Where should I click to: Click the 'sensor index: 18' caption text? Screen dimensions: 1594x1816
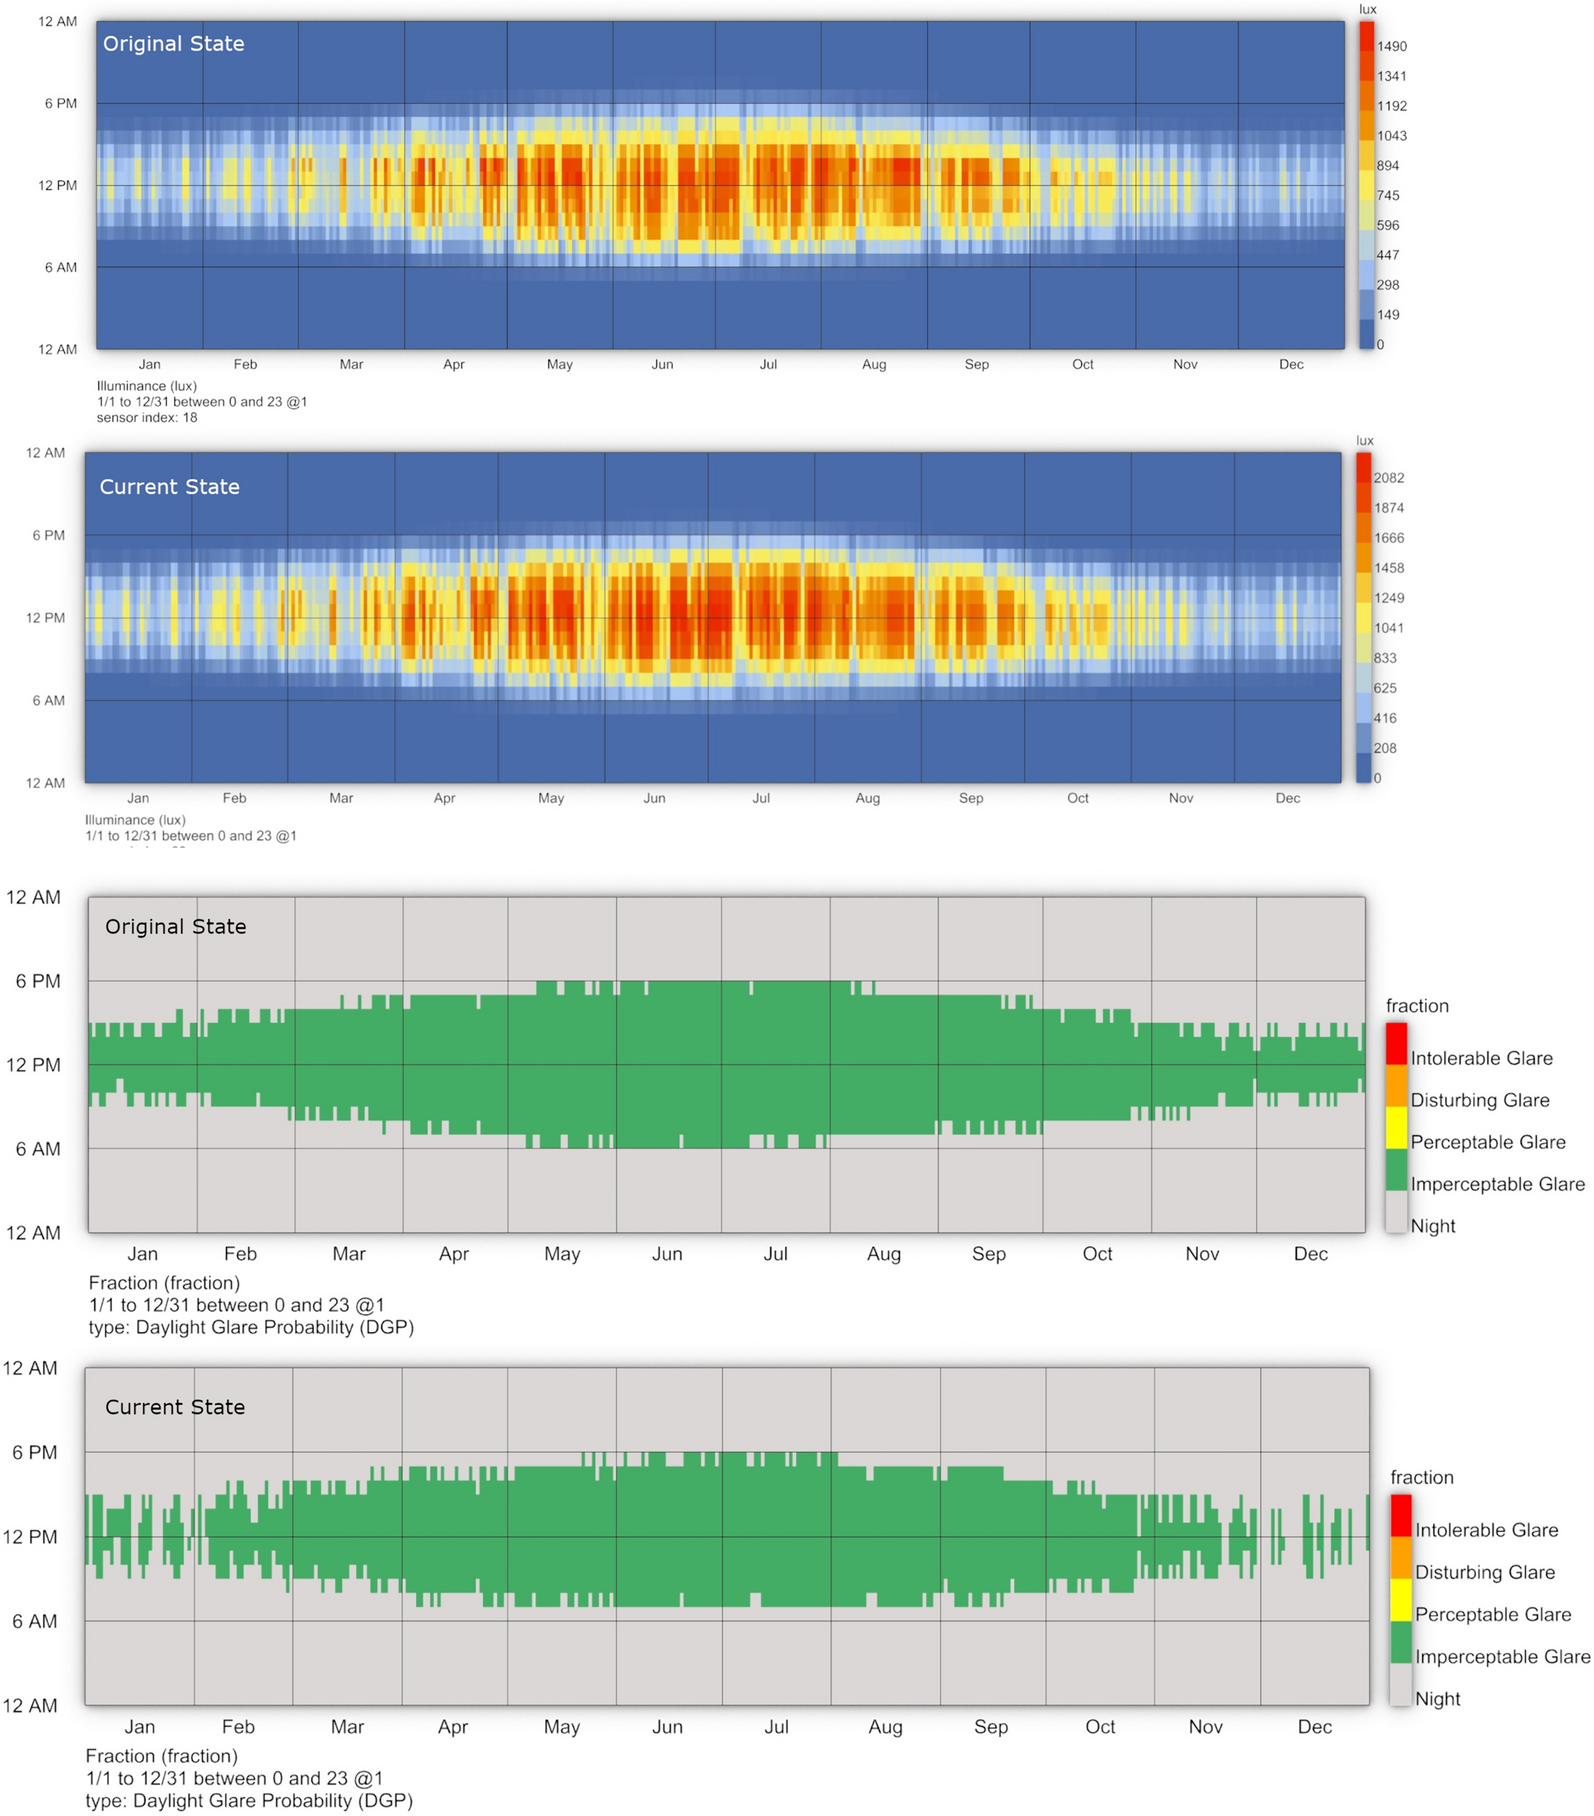[147, 418]
